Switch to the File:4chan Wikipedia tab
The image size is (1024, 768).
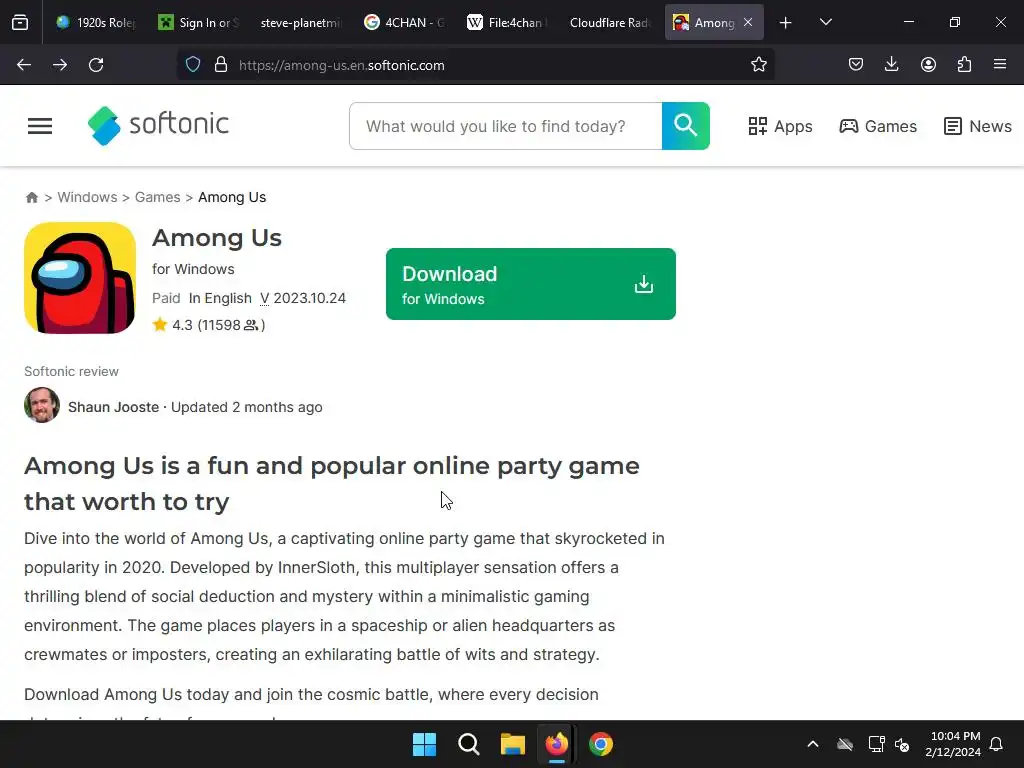(x=507, y=22)
